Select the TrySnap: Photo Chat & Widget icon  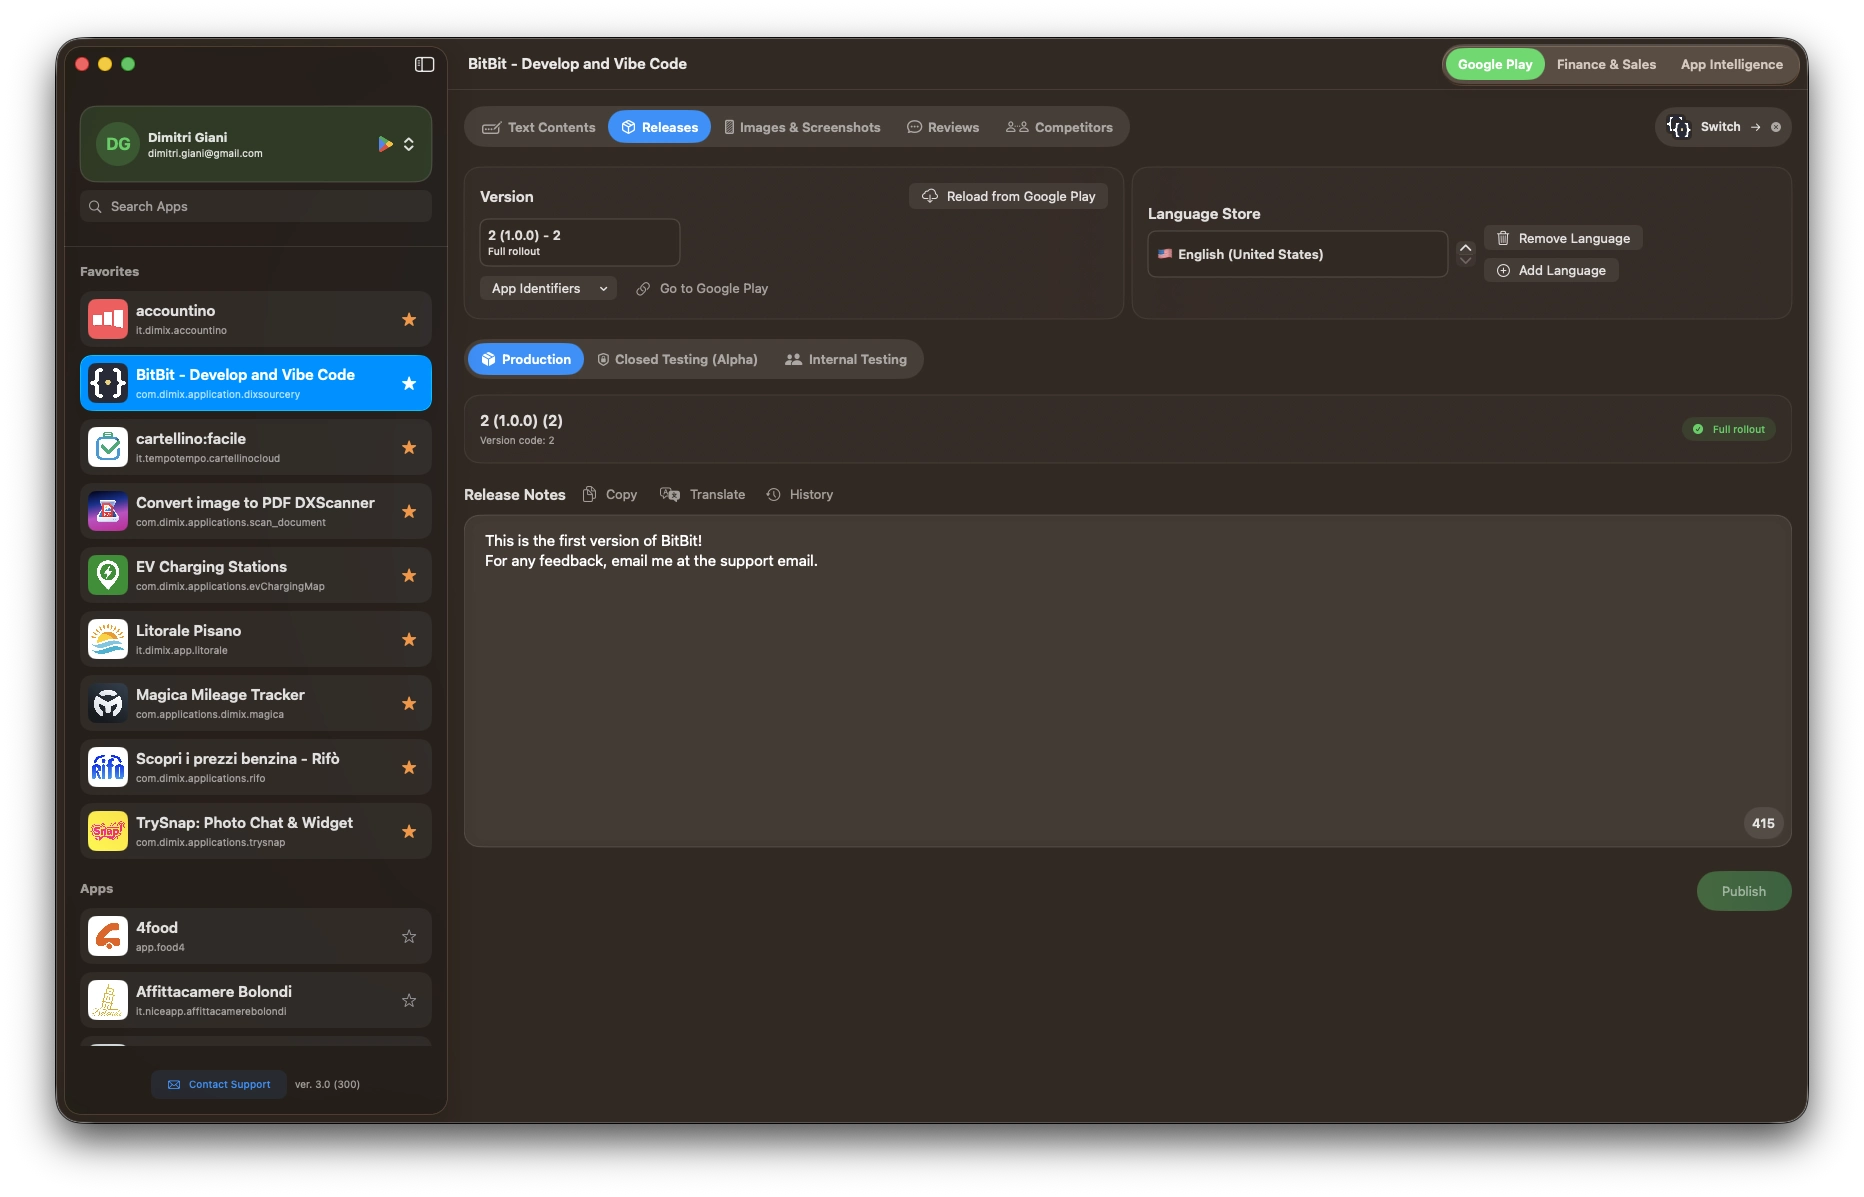pyautogui.click(x=107, y=830)
